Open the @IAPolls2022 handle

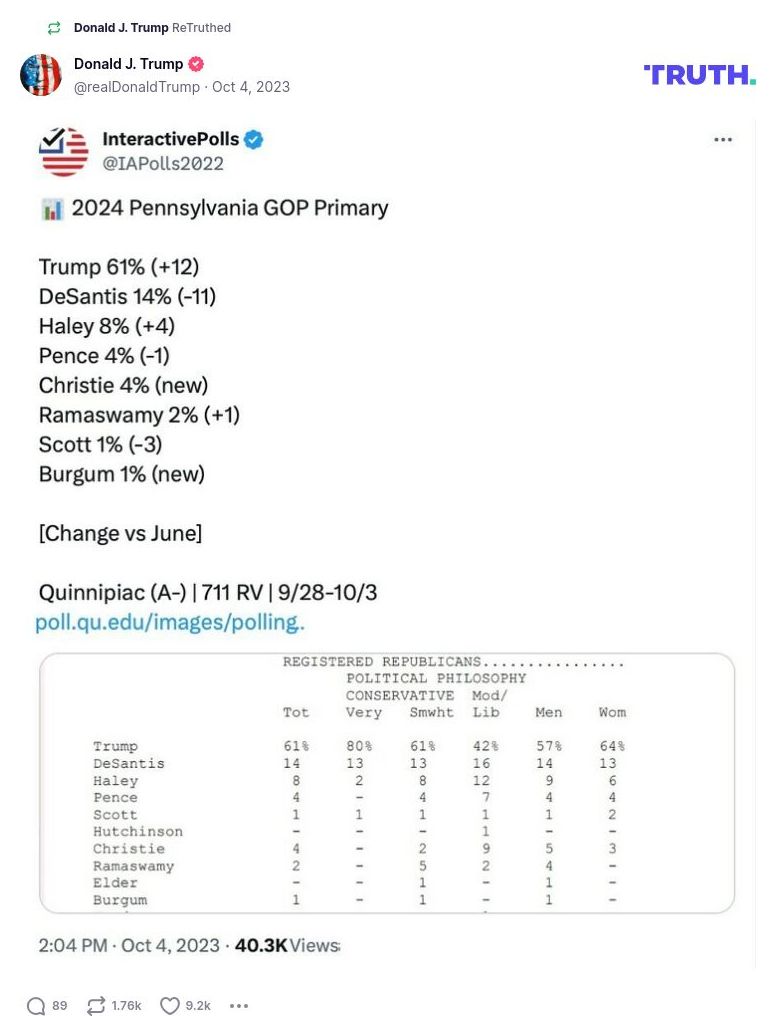[x=163, y=163]
